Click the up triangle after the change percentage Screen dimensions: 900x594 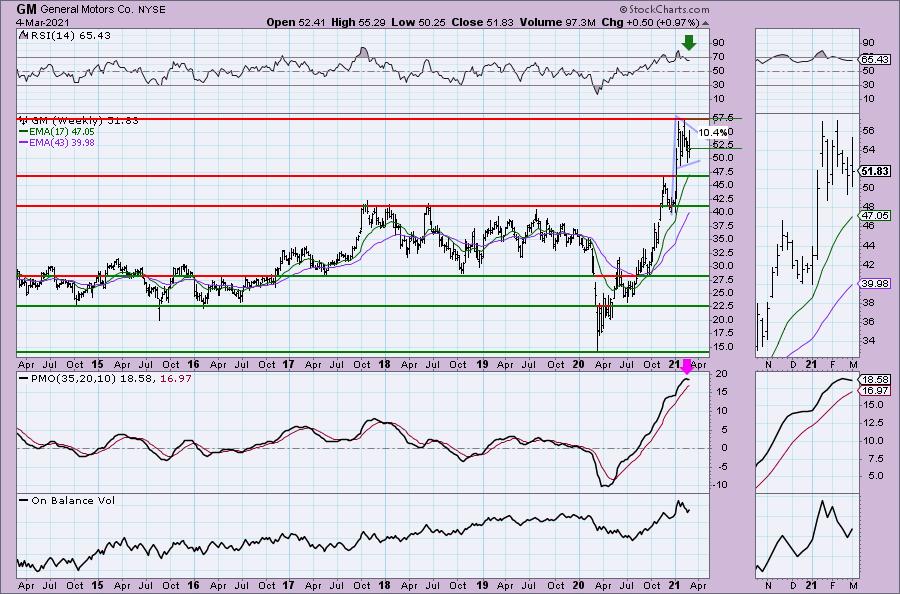pos(705,23)
